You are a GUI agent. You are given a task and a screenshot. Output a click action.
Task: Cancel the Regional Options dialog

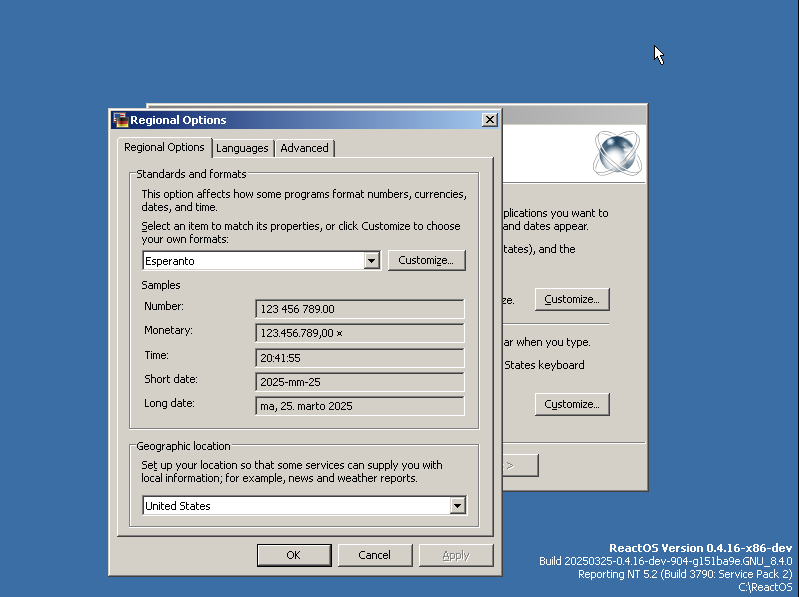click(x=374, y=555)
